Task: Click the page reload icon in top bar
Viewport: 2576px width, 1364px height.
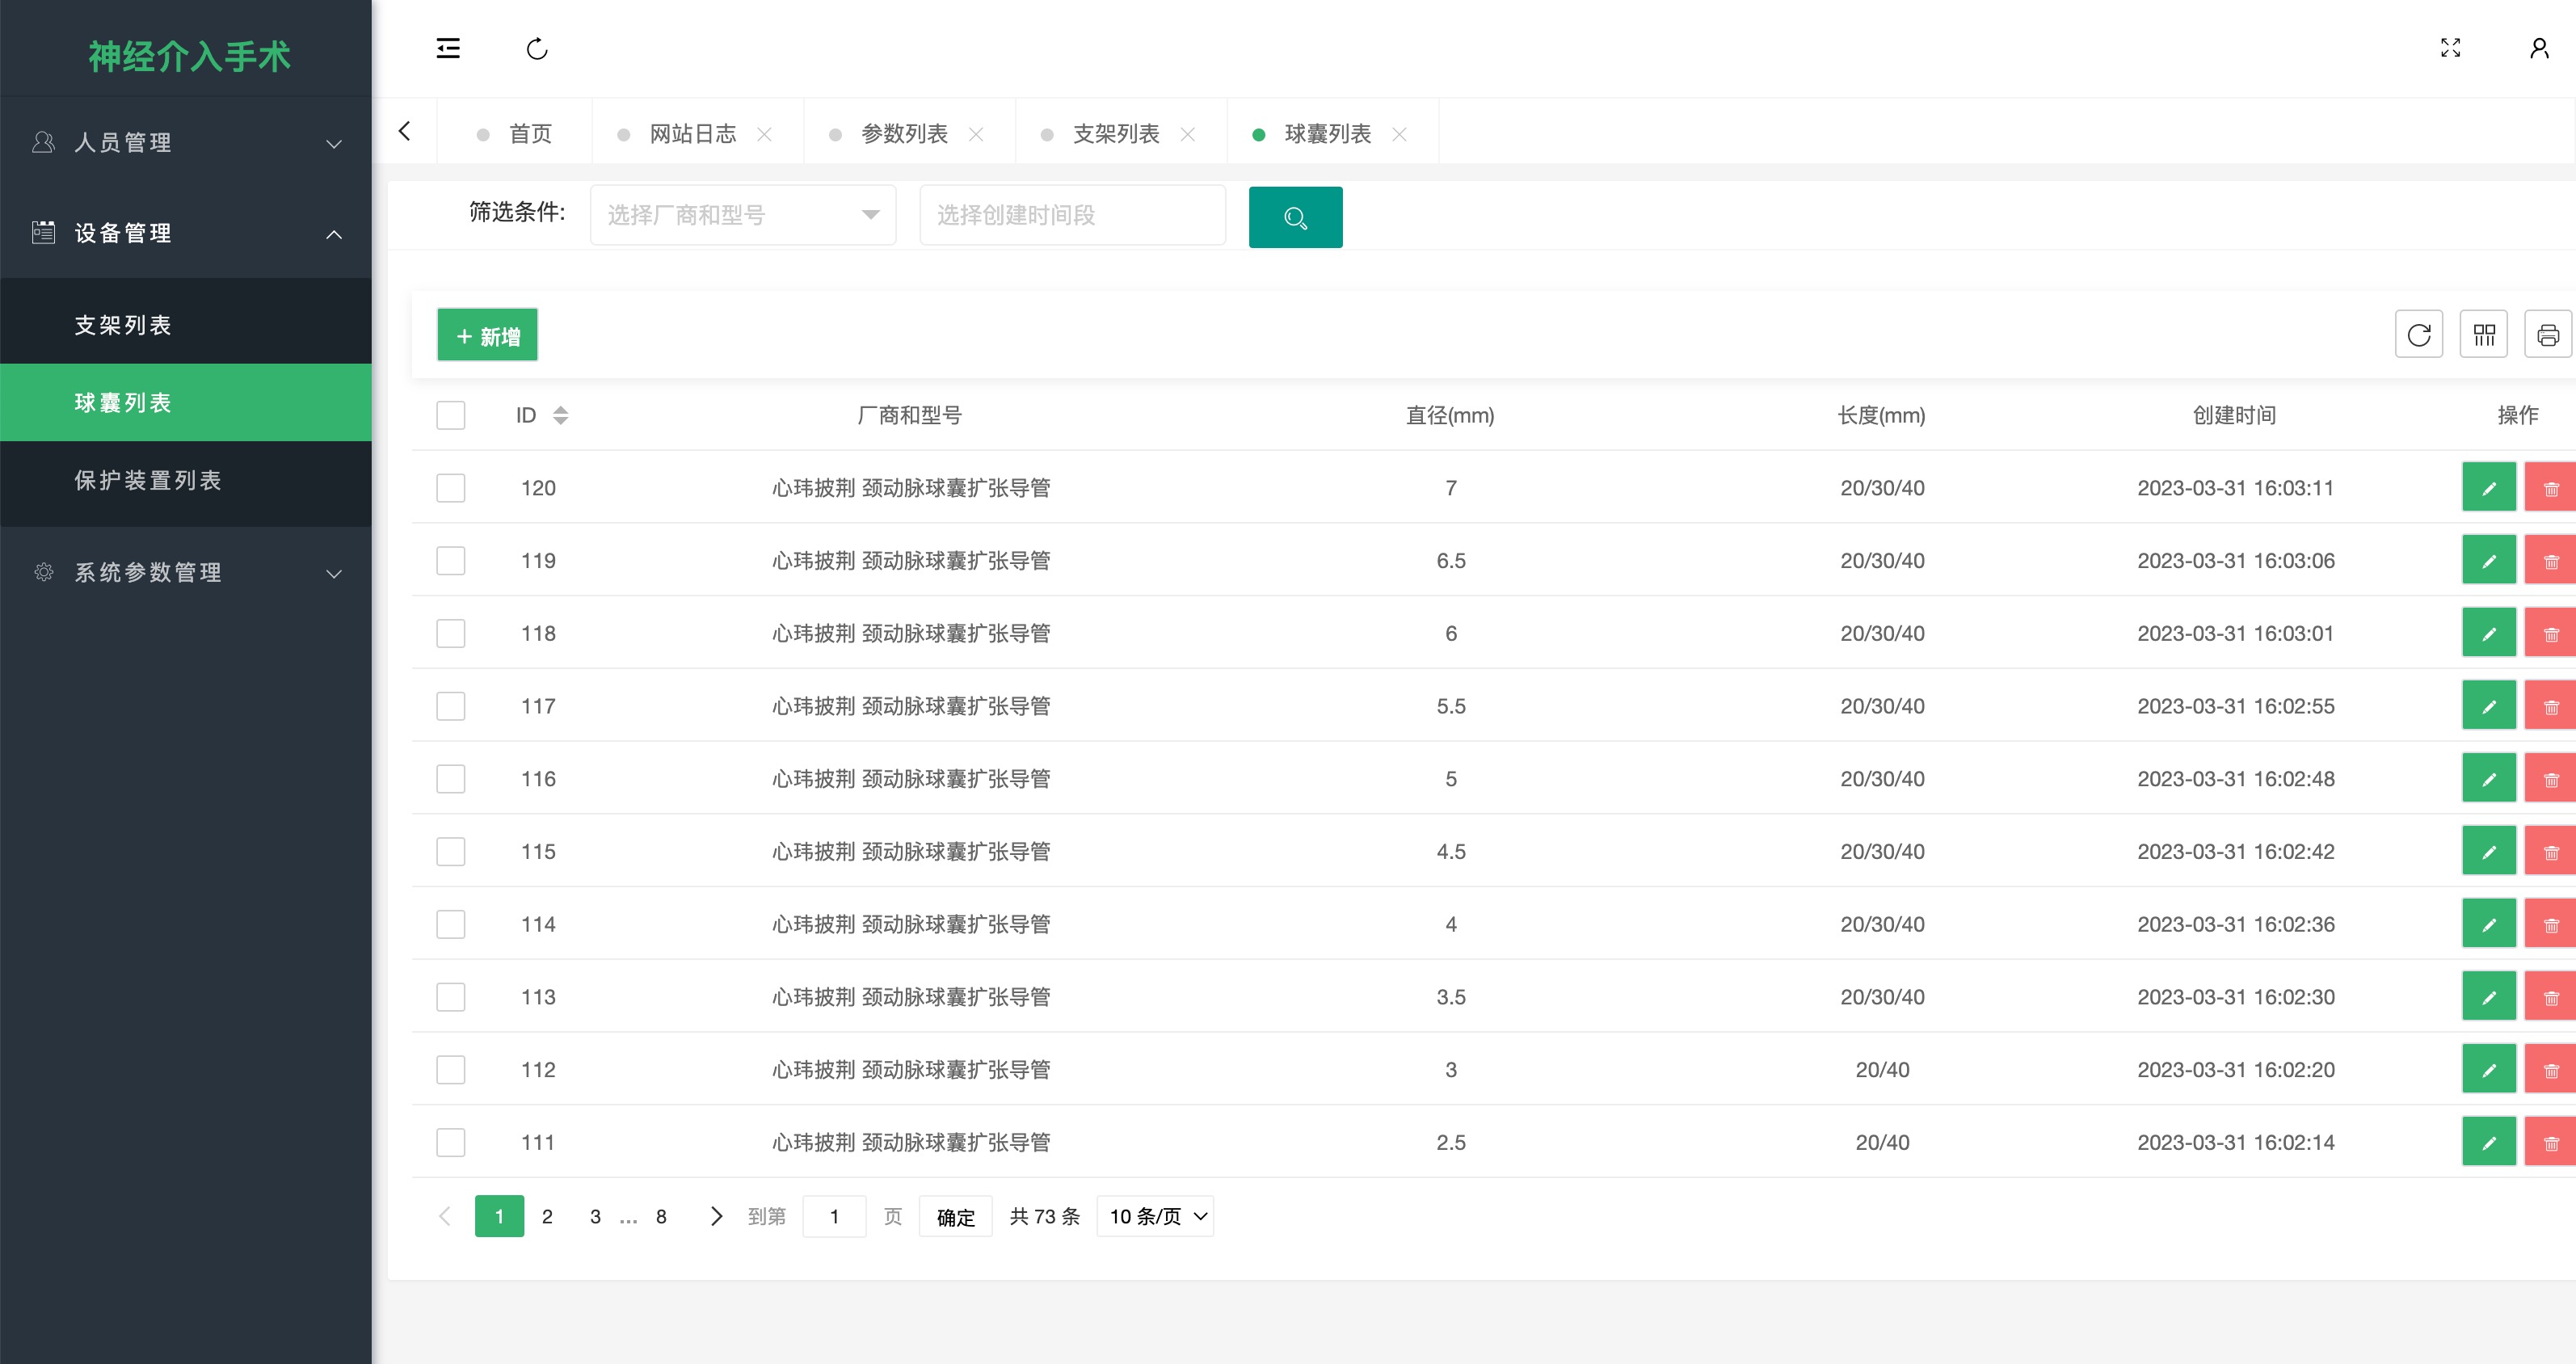Action: [537, 48]
